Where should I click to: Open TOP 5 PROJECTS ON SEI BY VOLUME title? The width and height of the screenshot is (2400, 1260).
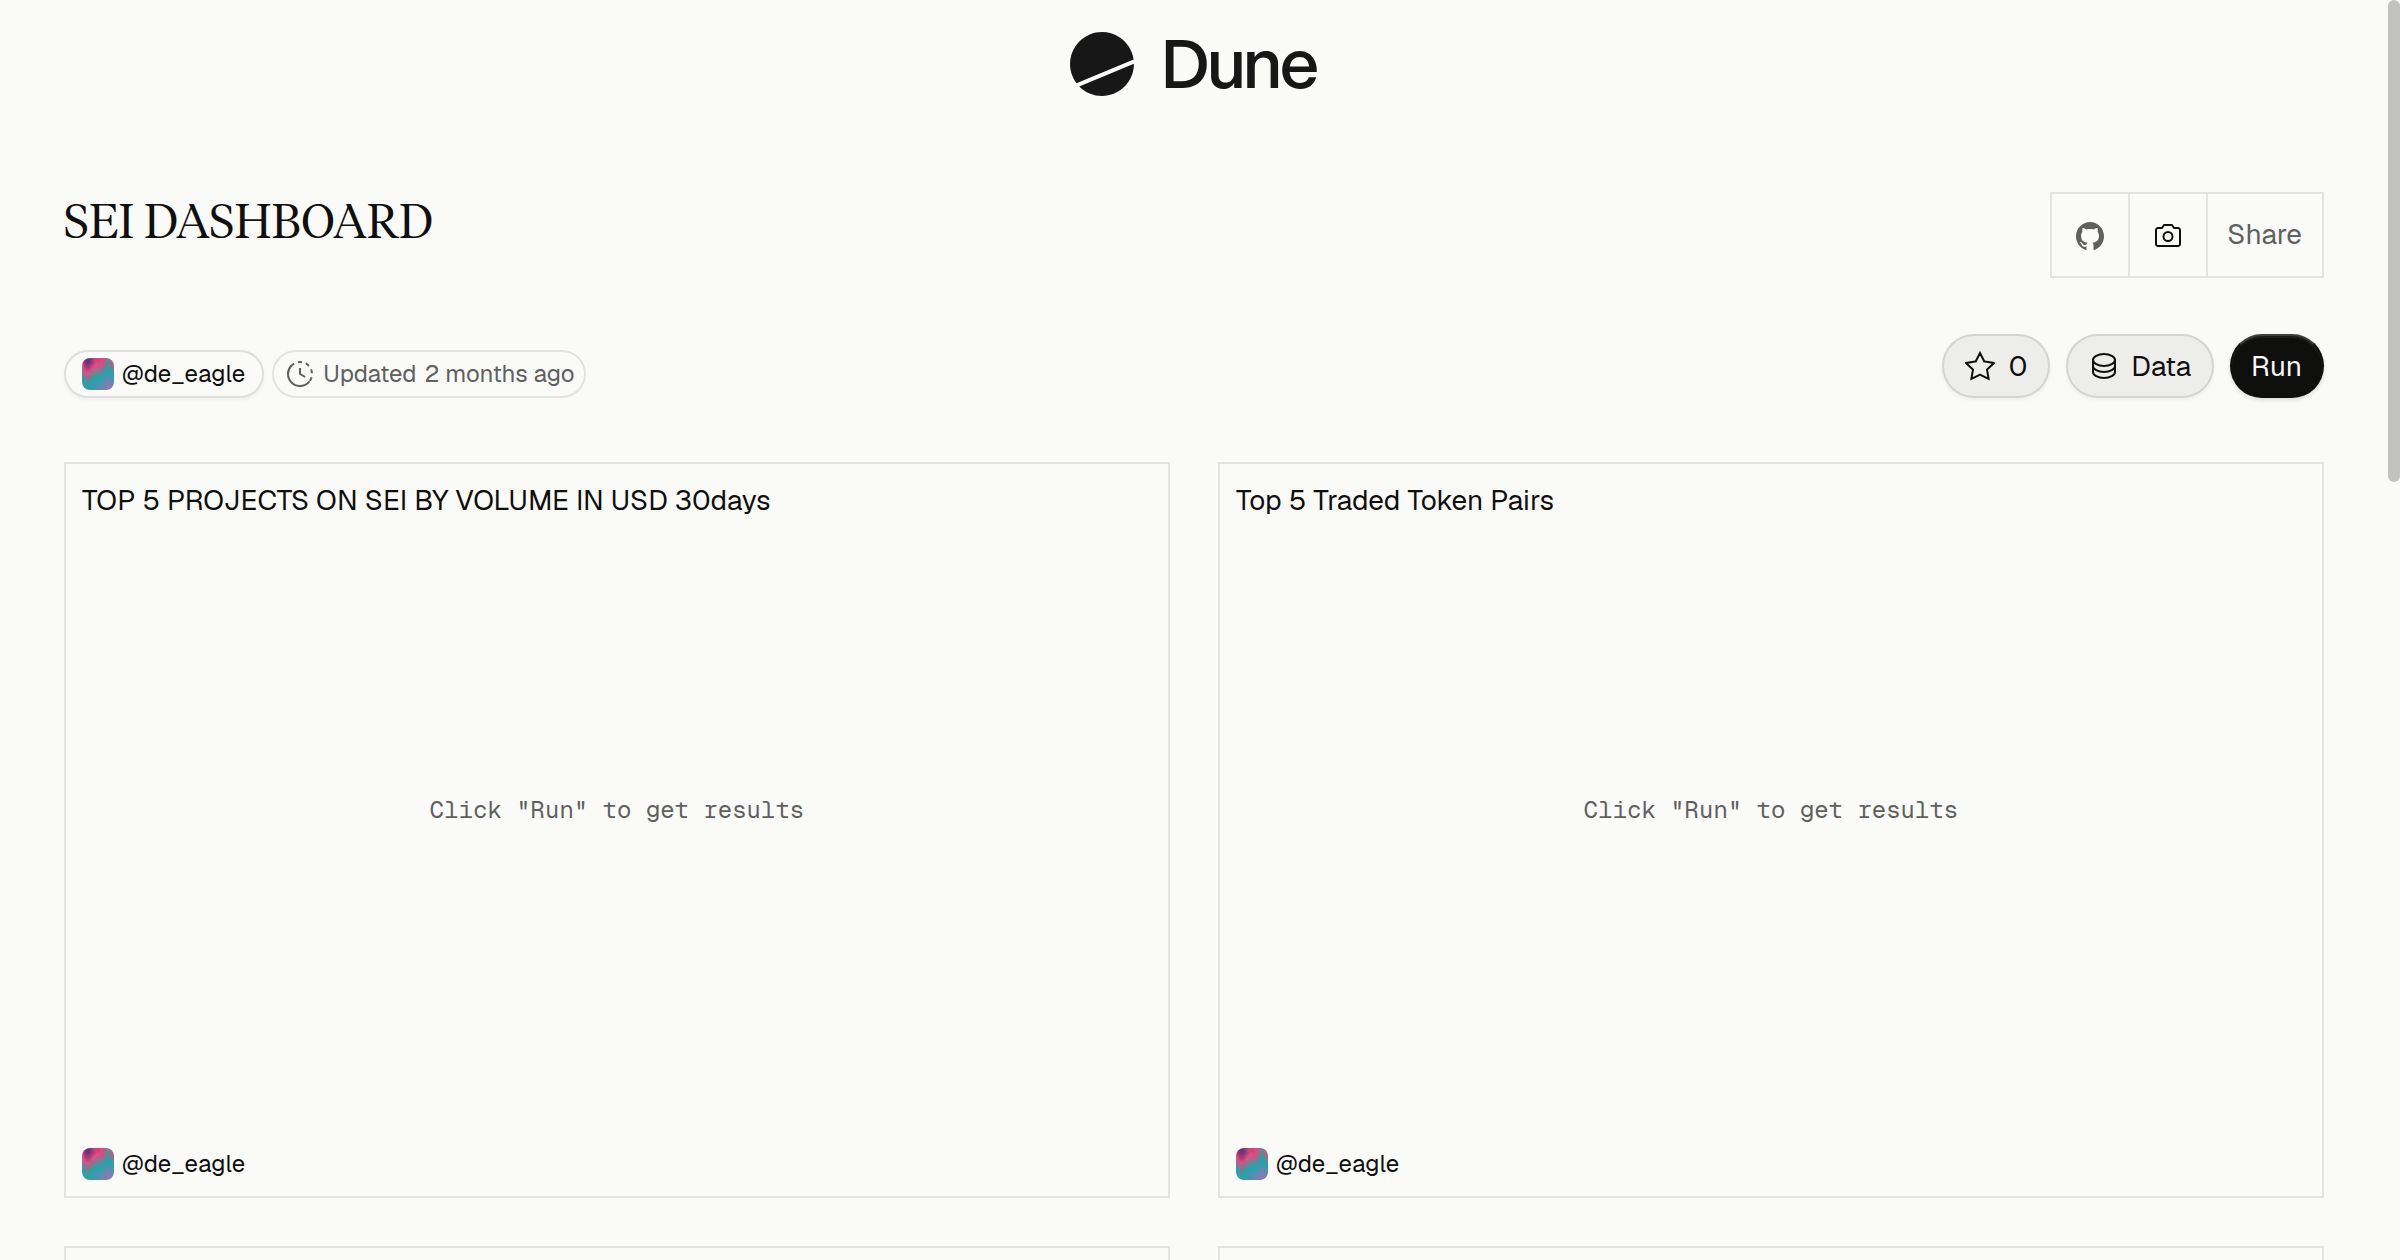(426, 500)
